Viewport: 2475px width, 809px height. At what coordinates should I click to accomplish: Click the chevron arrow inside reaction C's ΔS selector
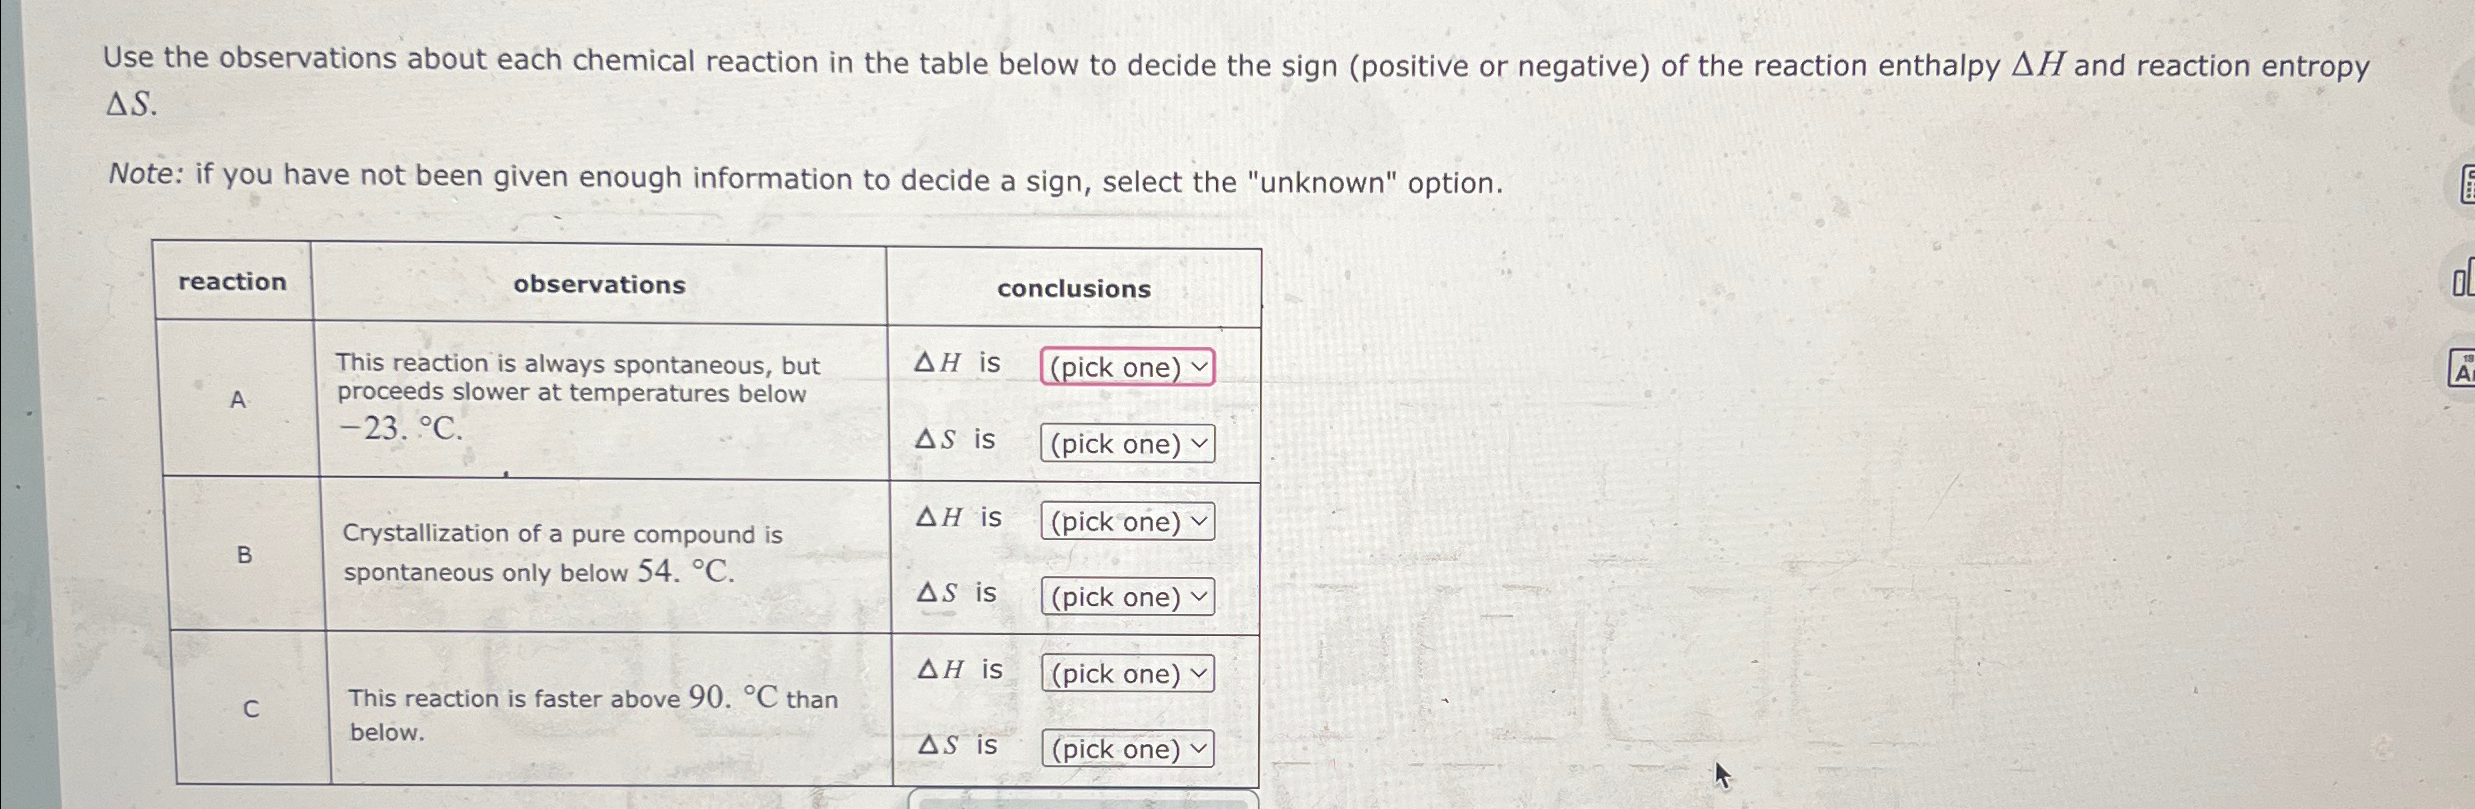click(1198, 748)
